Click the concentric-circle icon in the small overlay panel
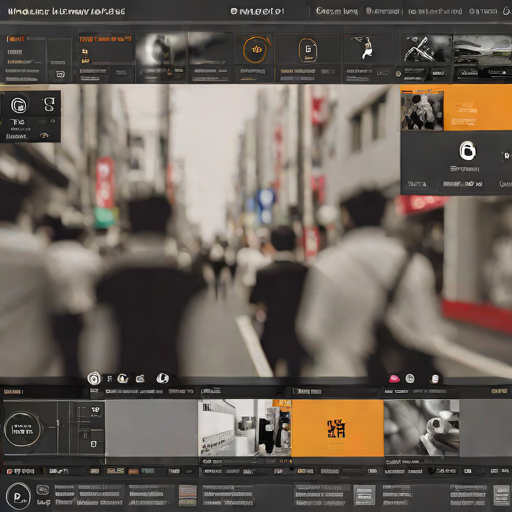 pos(19,105)
